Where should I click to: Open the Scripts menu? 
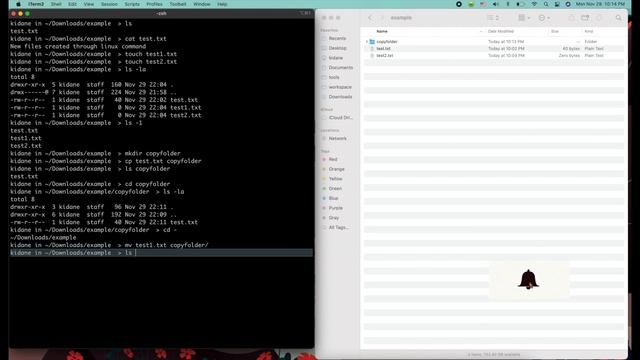point(132,4)
